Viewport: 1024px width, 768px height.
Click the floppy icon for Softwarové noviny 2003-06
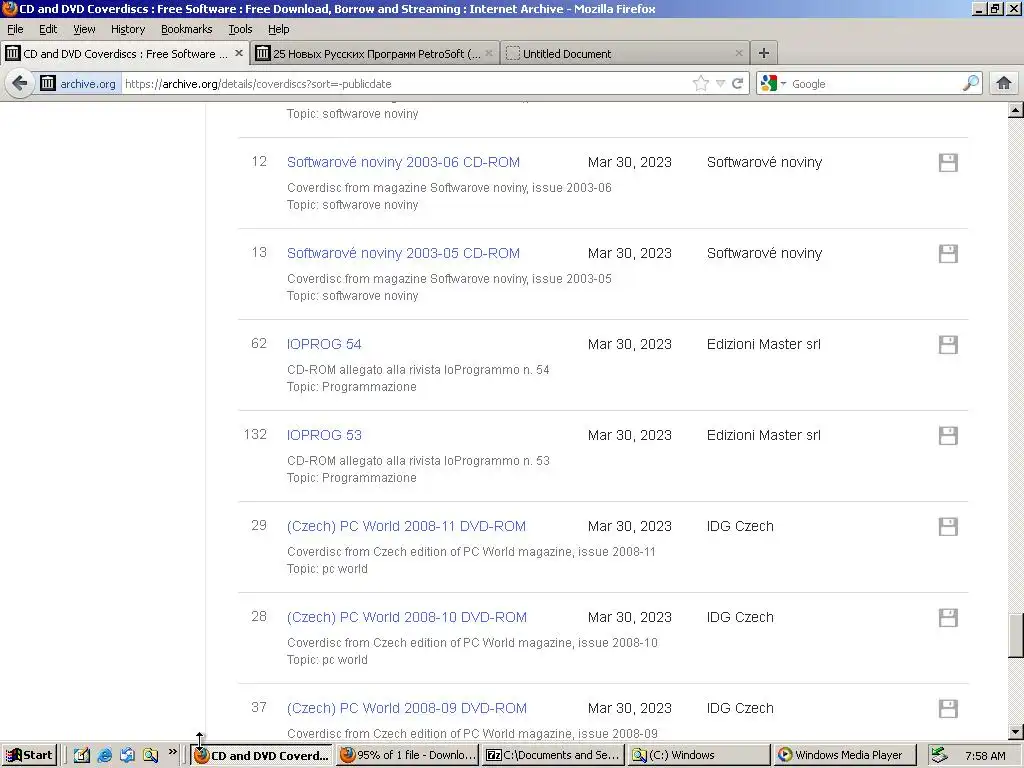(948, 163)
